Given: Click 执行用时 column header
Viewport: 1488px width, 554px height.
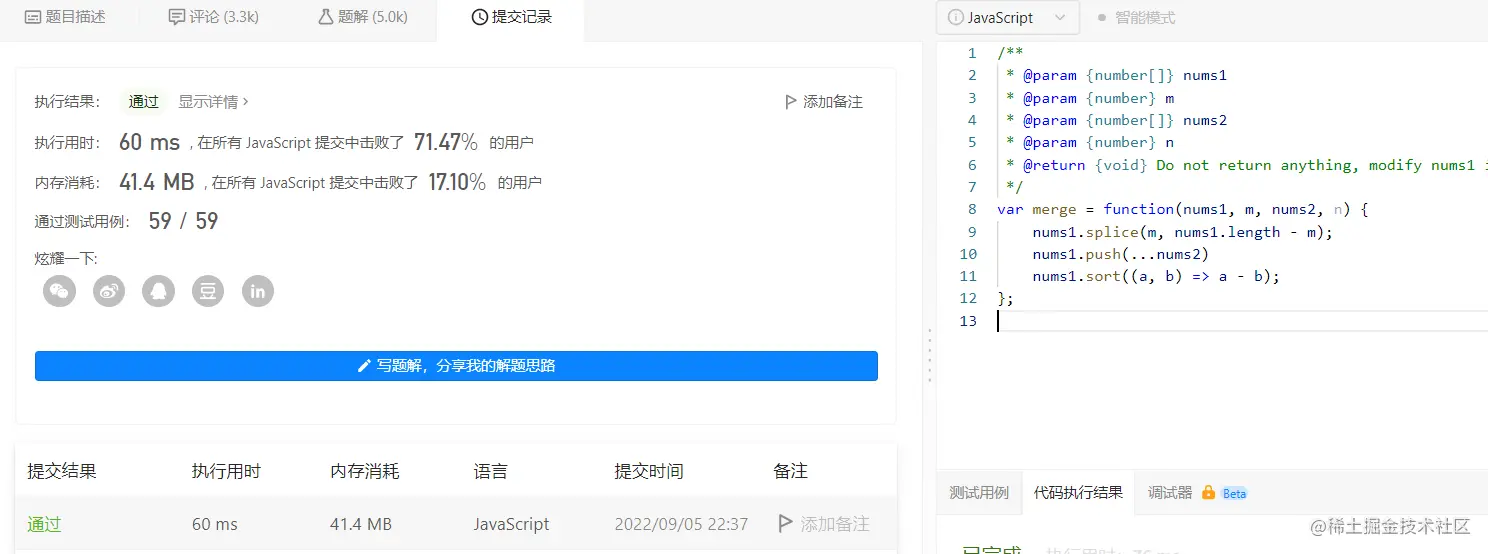Looking at the screenshot, I should [226, 471].
